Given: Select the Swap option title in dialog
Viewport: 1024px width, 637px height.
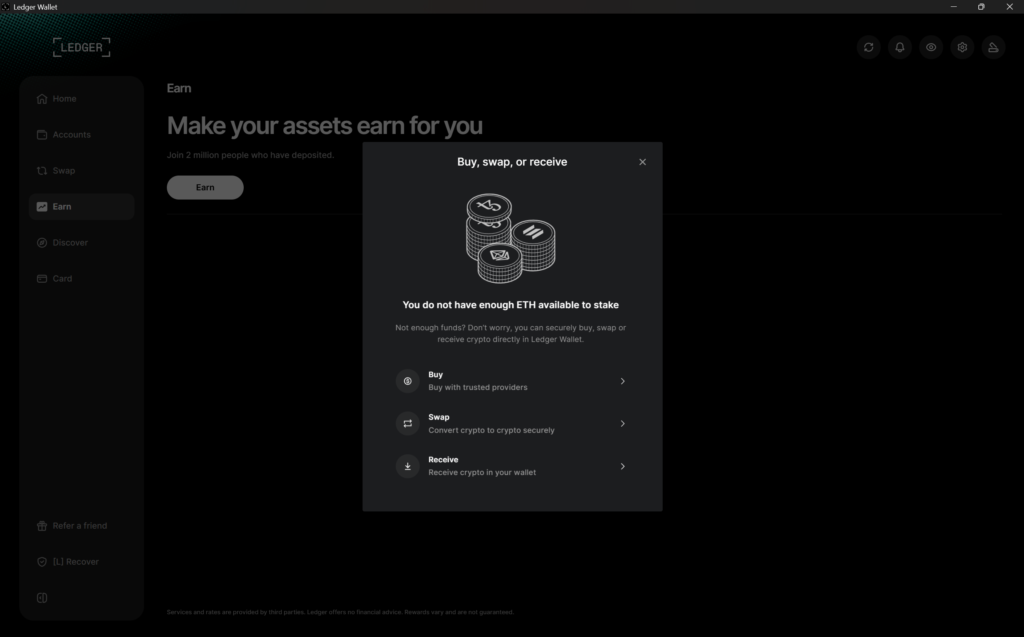Looking at the screenshot, I should coord(439,417).
